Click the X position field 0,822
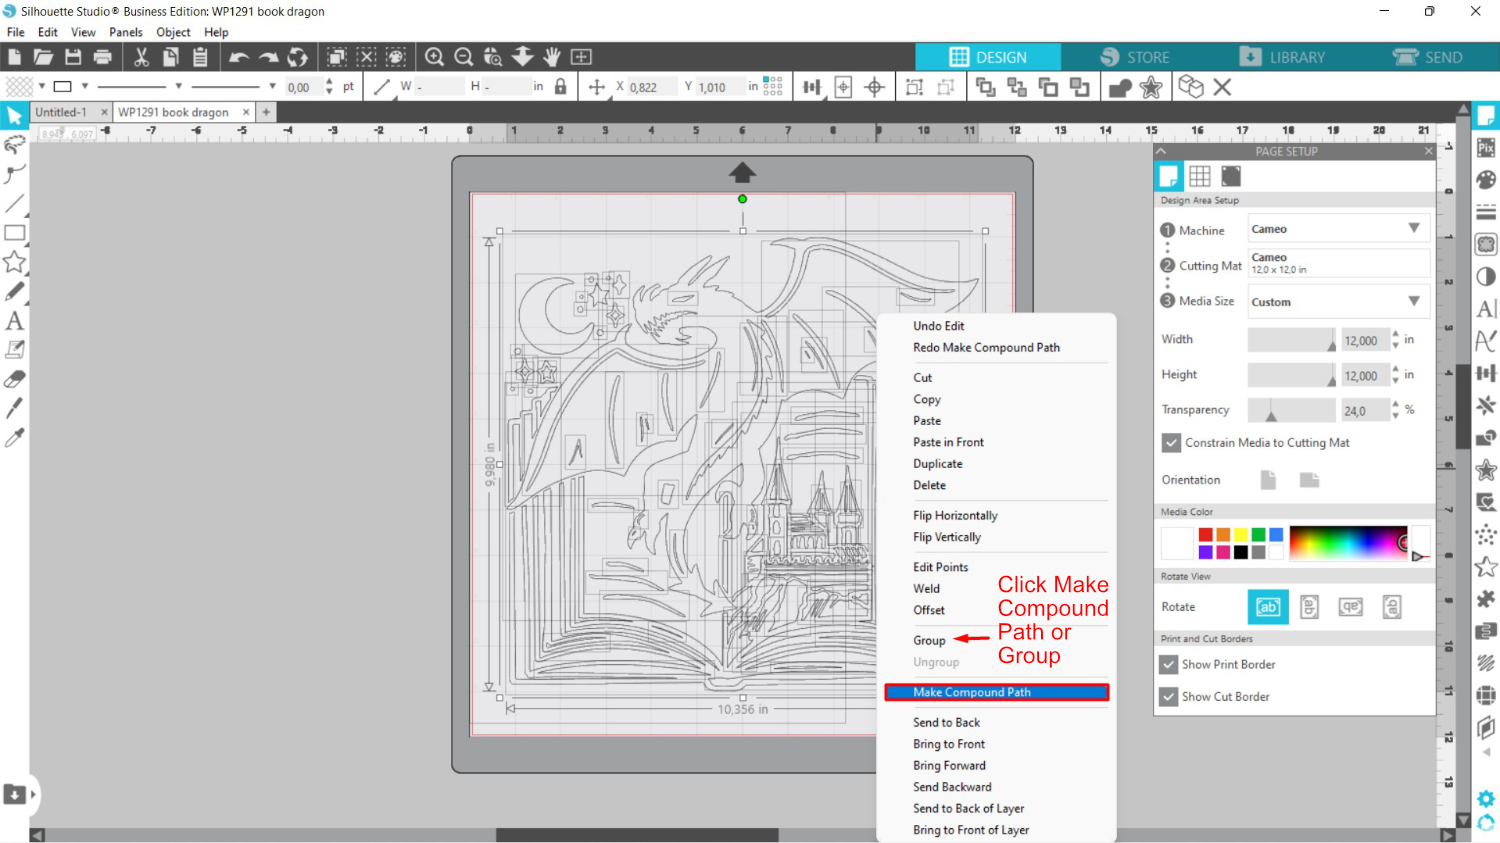Screen dimensions: 1500x843 (x=651, y=87)
